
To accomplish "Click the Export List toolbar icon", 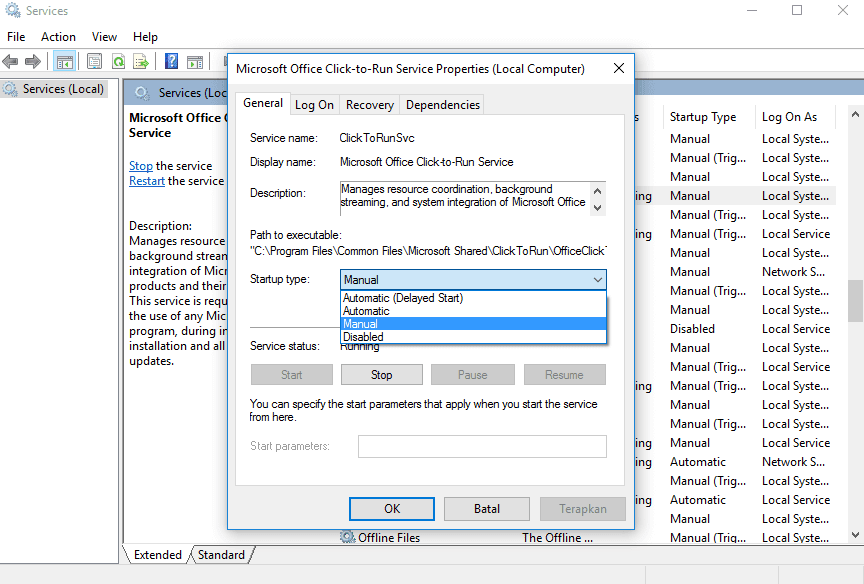I will point(141,61).
